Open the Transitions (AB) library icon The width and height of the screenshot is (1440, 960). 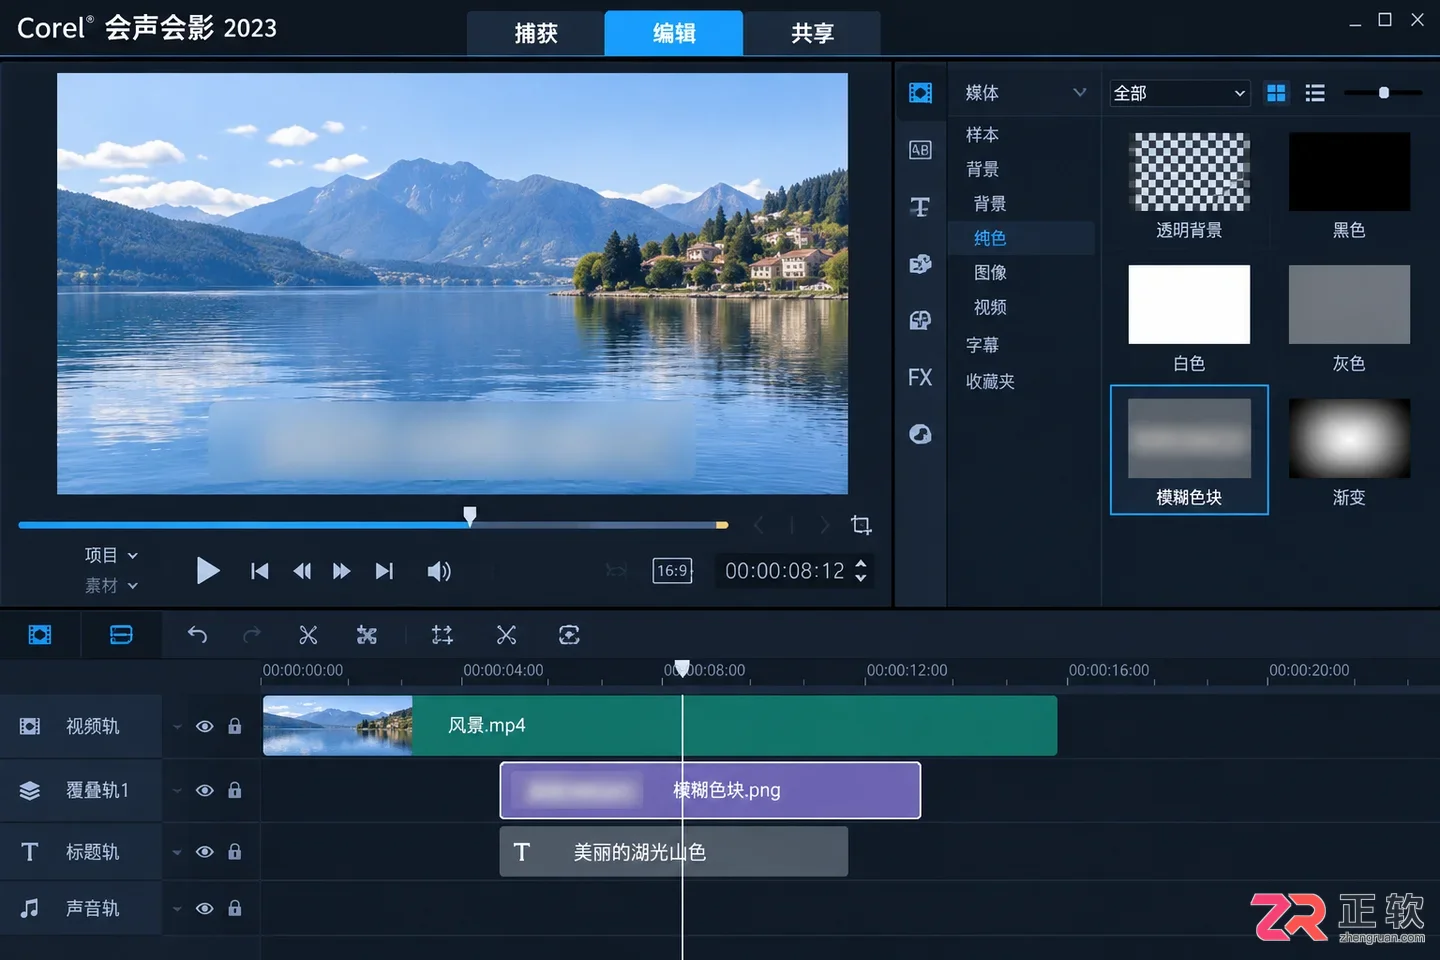pyautogui.click(x=920, y=150)
